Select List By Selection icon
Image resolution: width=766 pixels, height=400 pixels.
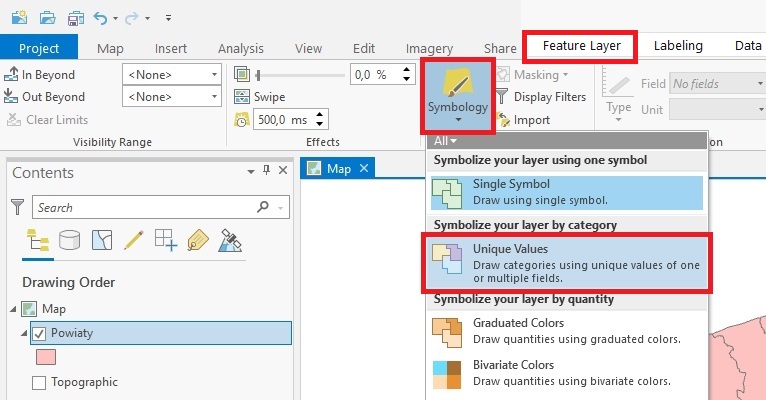pyautogui.click(x=101, y=240)
